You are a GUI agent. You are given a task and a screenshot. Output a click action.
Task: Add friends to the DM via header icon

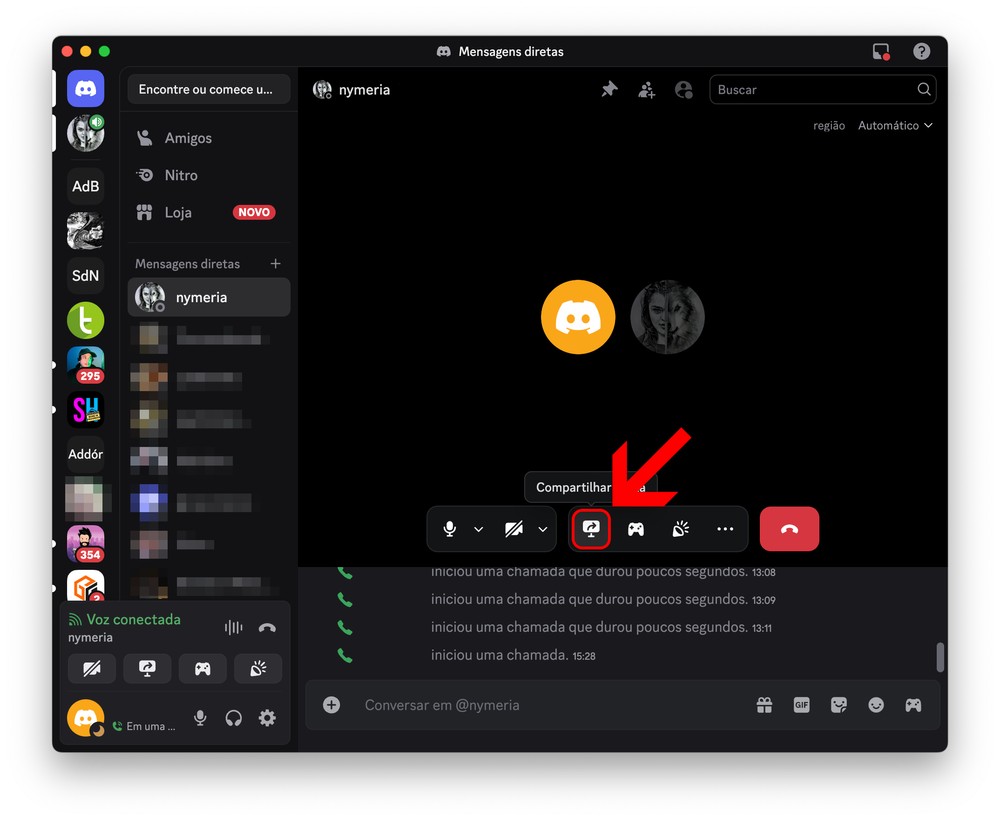tap(647, 90)
